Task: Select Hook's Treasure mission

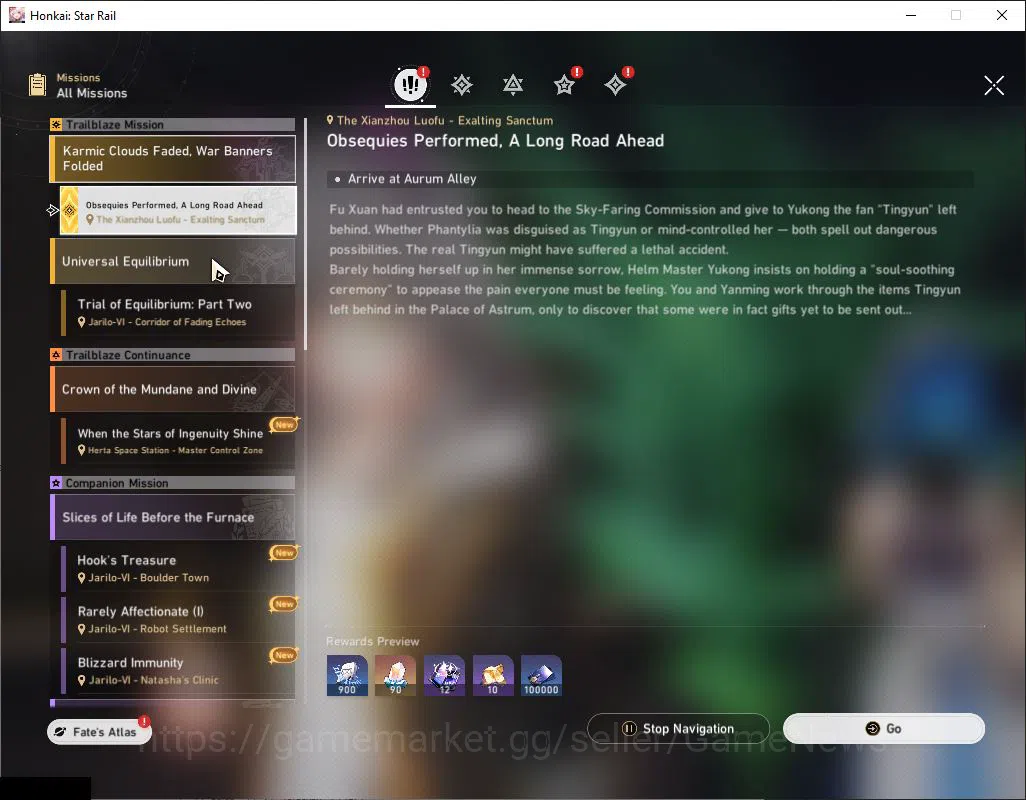Action: [178, 568]
